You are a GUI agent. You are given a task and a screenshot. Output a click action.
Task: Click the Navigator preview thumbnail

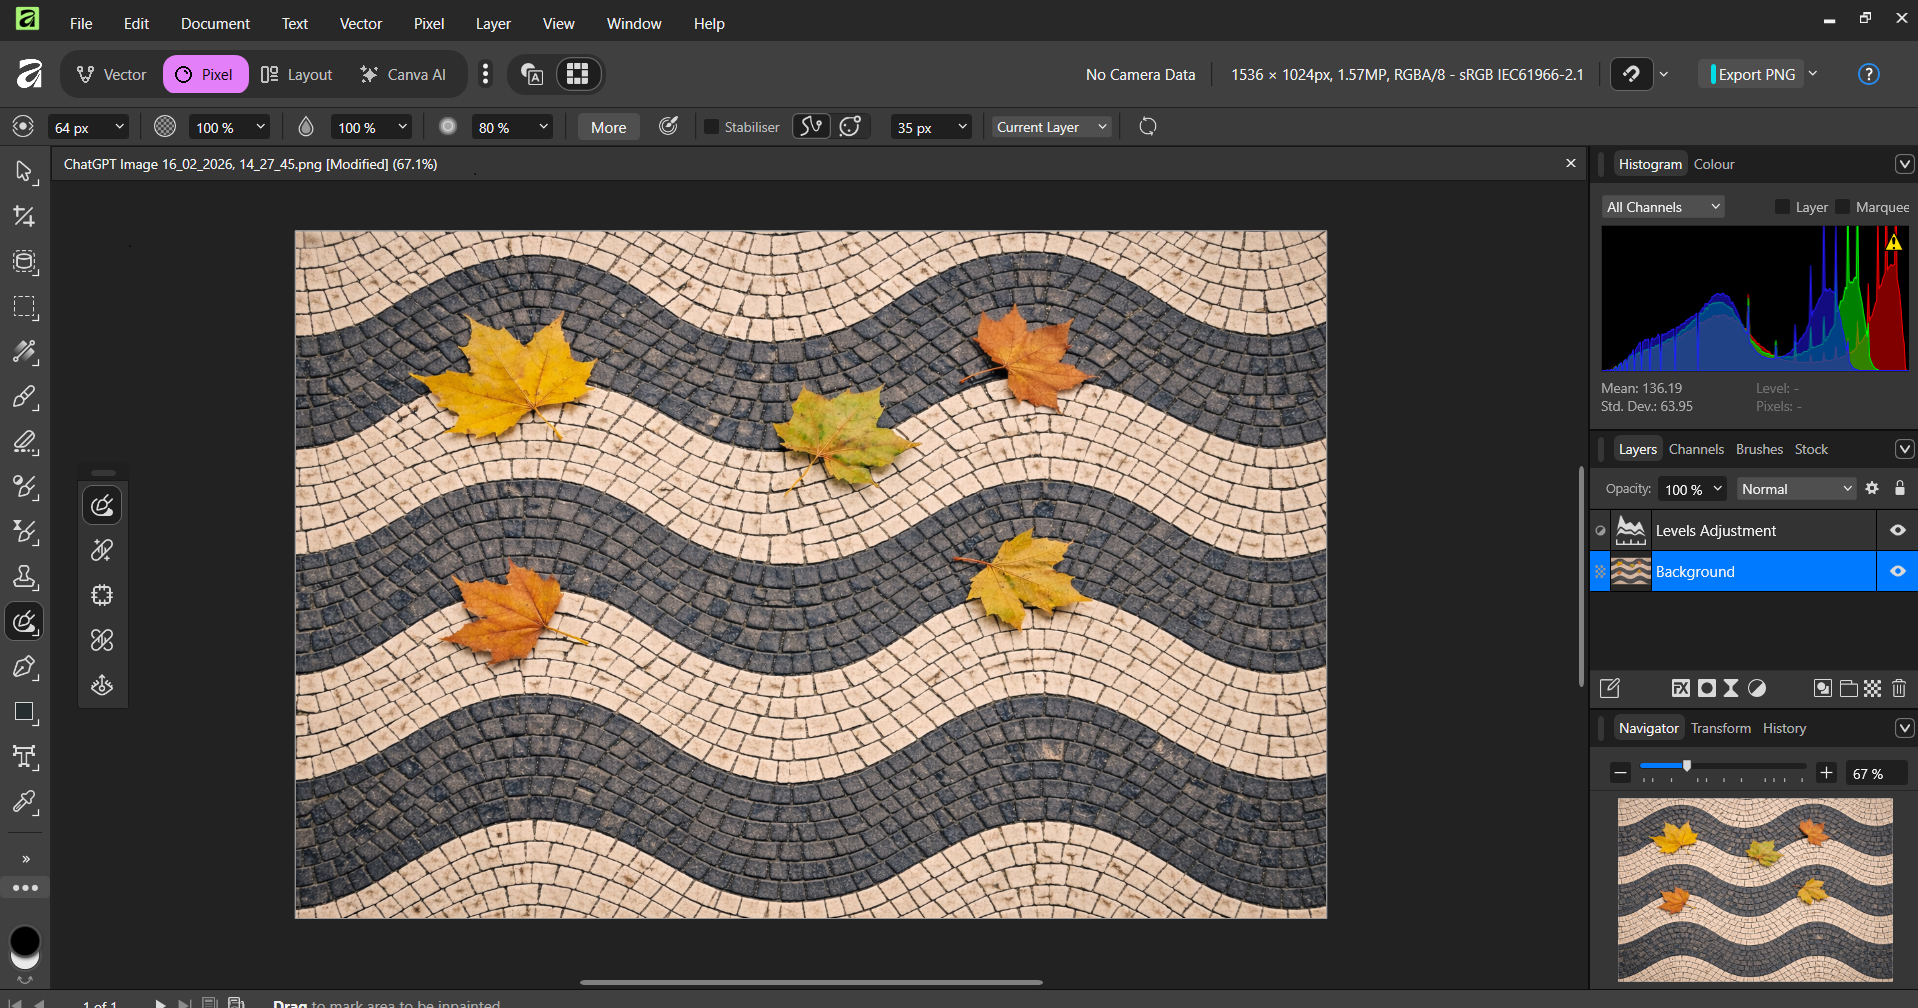click(1755, 889)
